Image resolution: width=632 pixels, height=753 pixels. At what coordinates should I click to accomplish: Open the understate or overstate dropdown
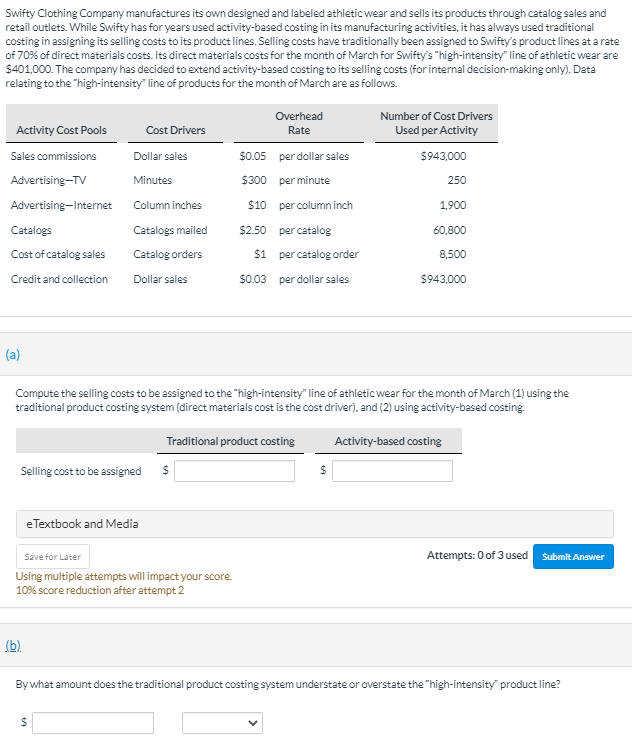(x=222, y=723)
